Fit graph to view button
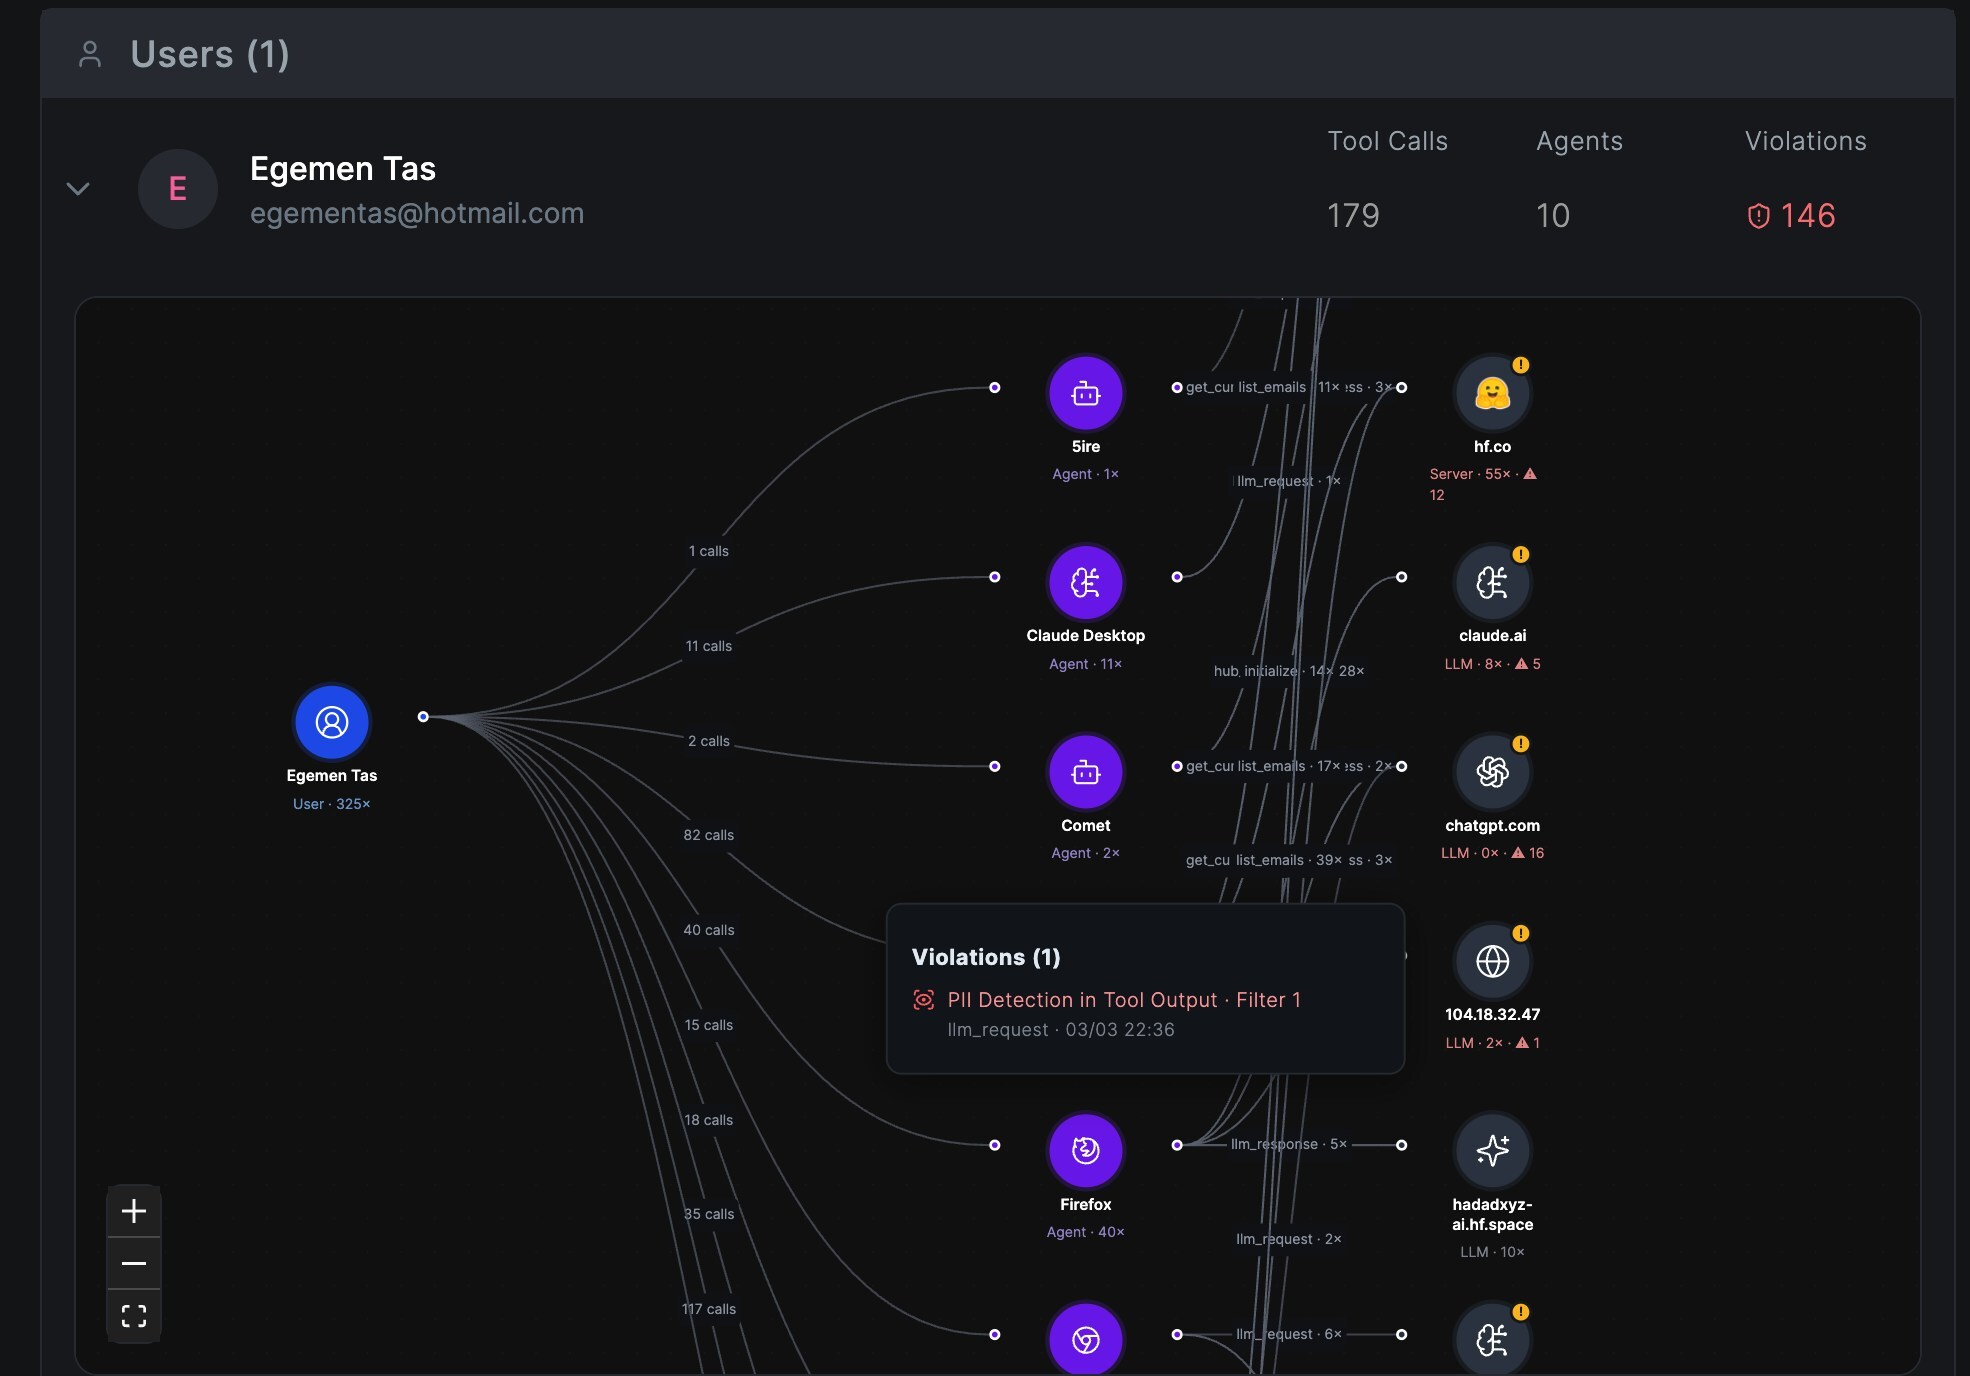The height and width of the screenshot is (1376, 1970). coord(134,1316)
